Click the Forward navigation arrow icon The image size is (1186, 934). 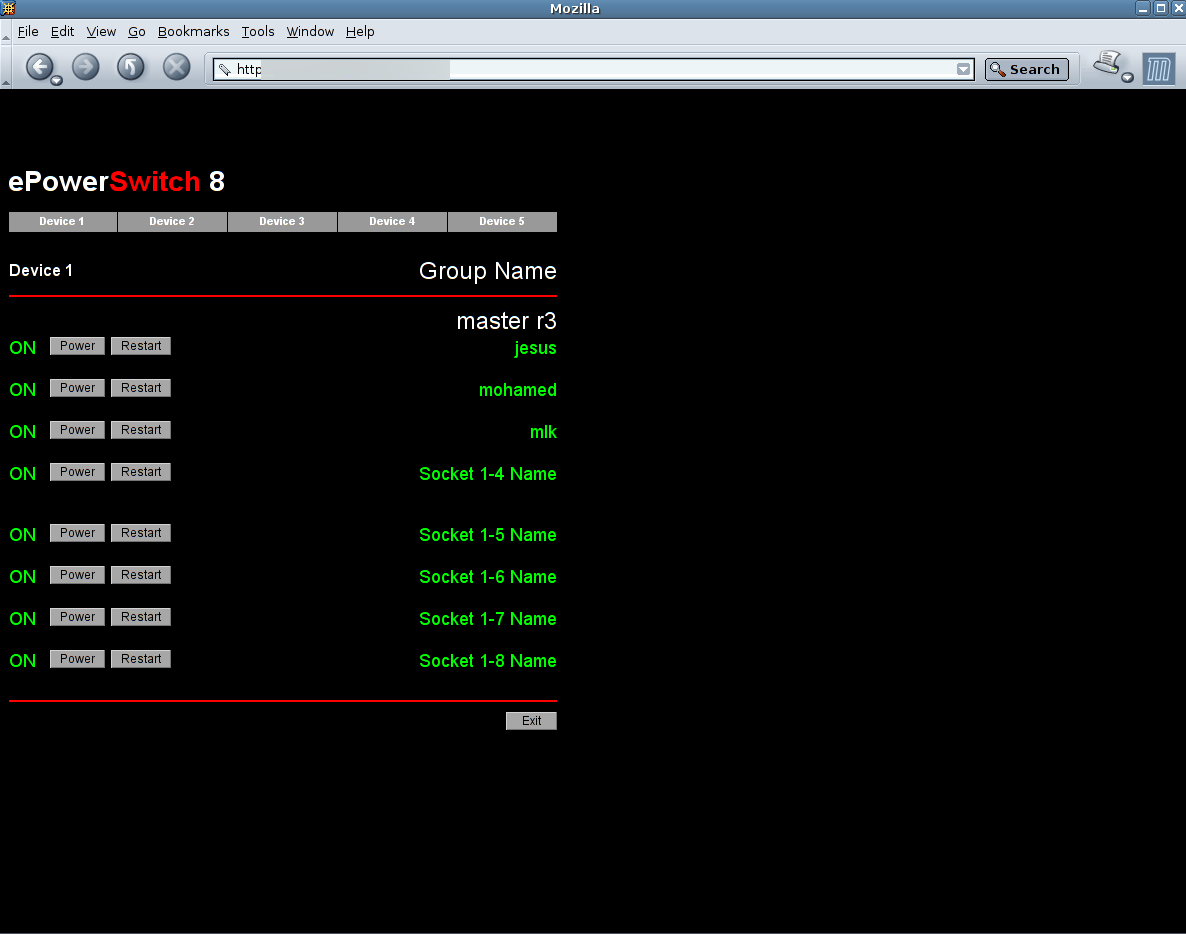pyautogui.click(x=86, y=67)
